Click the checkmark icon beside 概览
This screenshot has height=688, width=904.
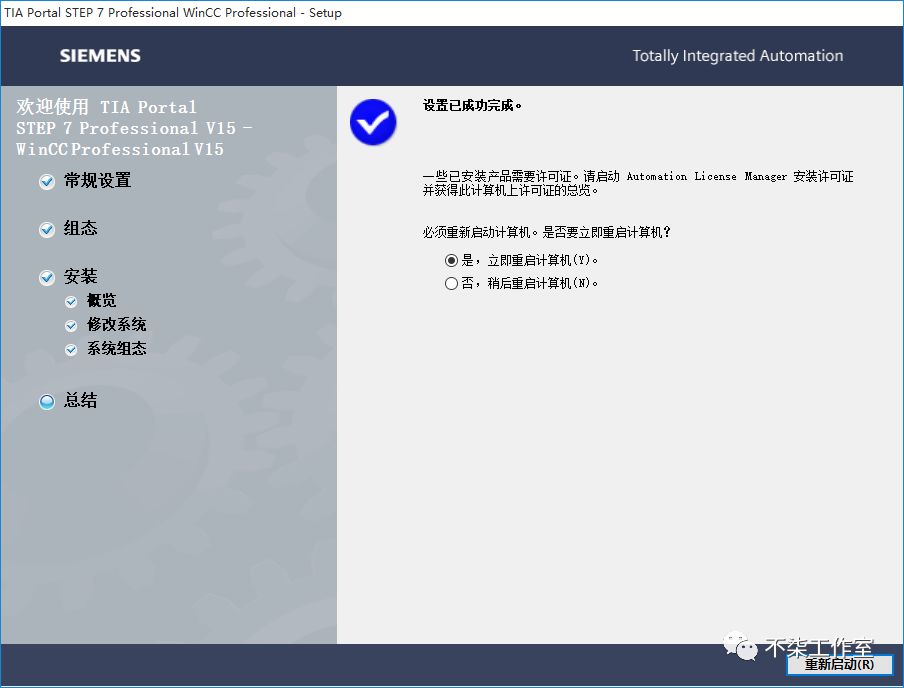click(x=71, y=302)
